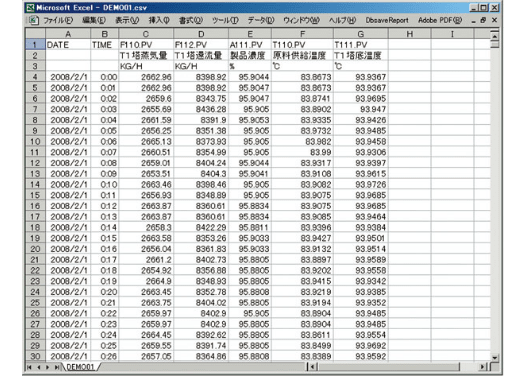Image resolution: width=525 pixels, height=376 pixels.
Task: Open the ファイル(F) menu
Action: [58, 20]
